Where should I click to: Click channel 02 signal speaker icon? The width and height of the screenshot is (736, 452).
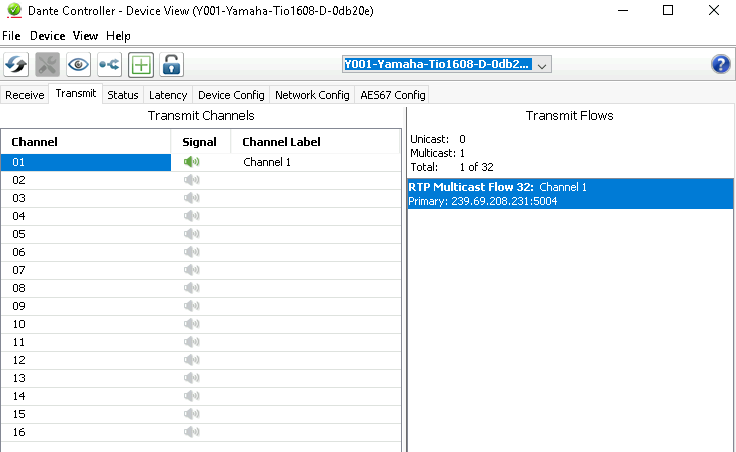pyautogui.click(x=192, y=180)
